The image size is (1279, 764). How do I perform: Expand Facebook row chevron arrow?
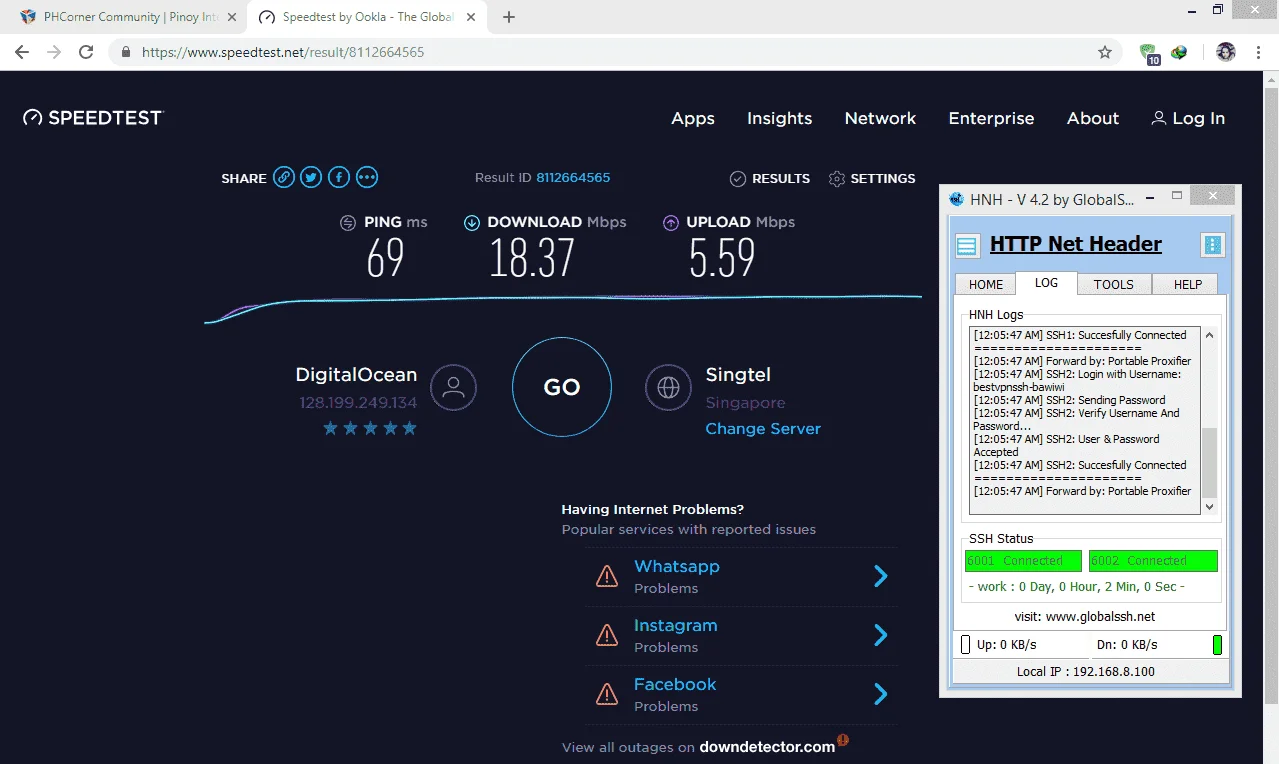coord(881,694)
